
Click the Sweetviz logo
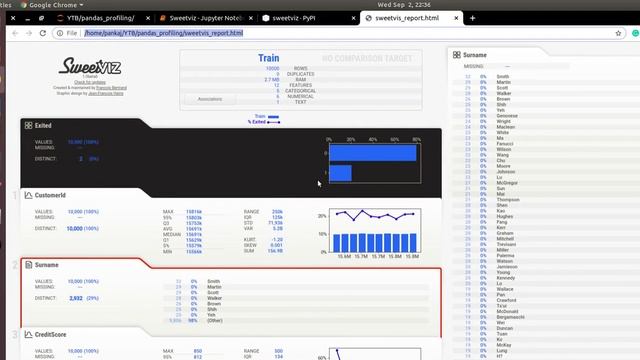90,66
